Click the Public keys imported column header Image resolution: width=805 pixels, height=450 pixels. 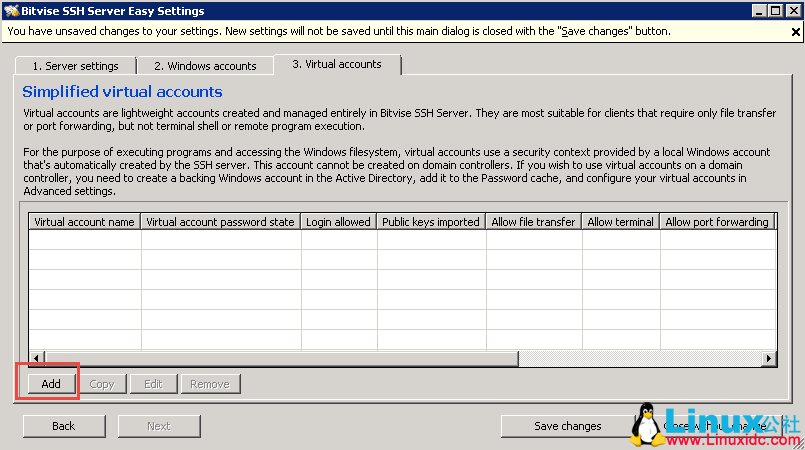(x=431, y=222)
